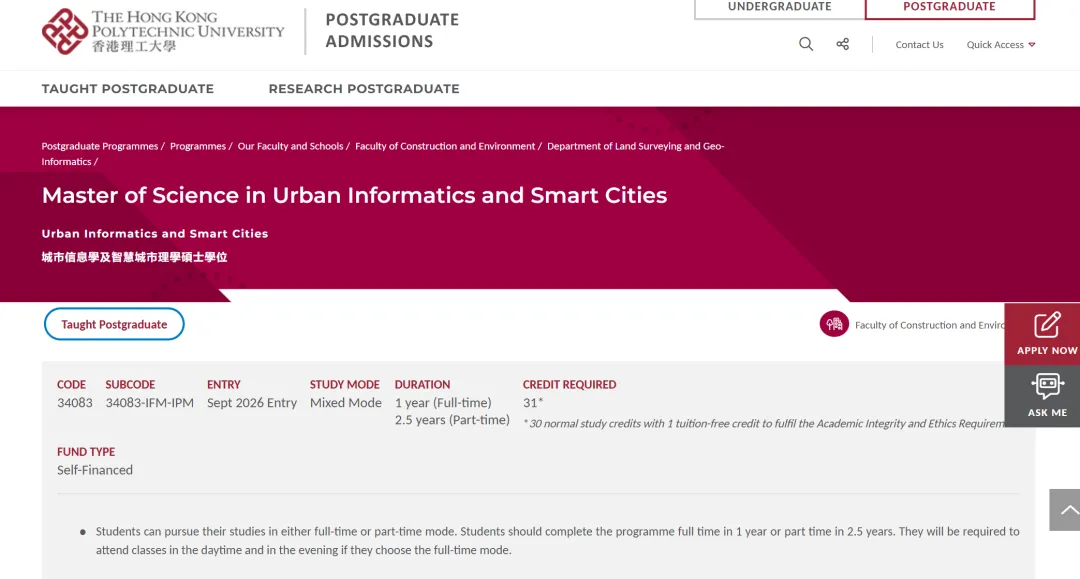Click the Postgraduate Admissions site title
The height and width of the screenshot is (579, 1080).
(x=392, y=31)
